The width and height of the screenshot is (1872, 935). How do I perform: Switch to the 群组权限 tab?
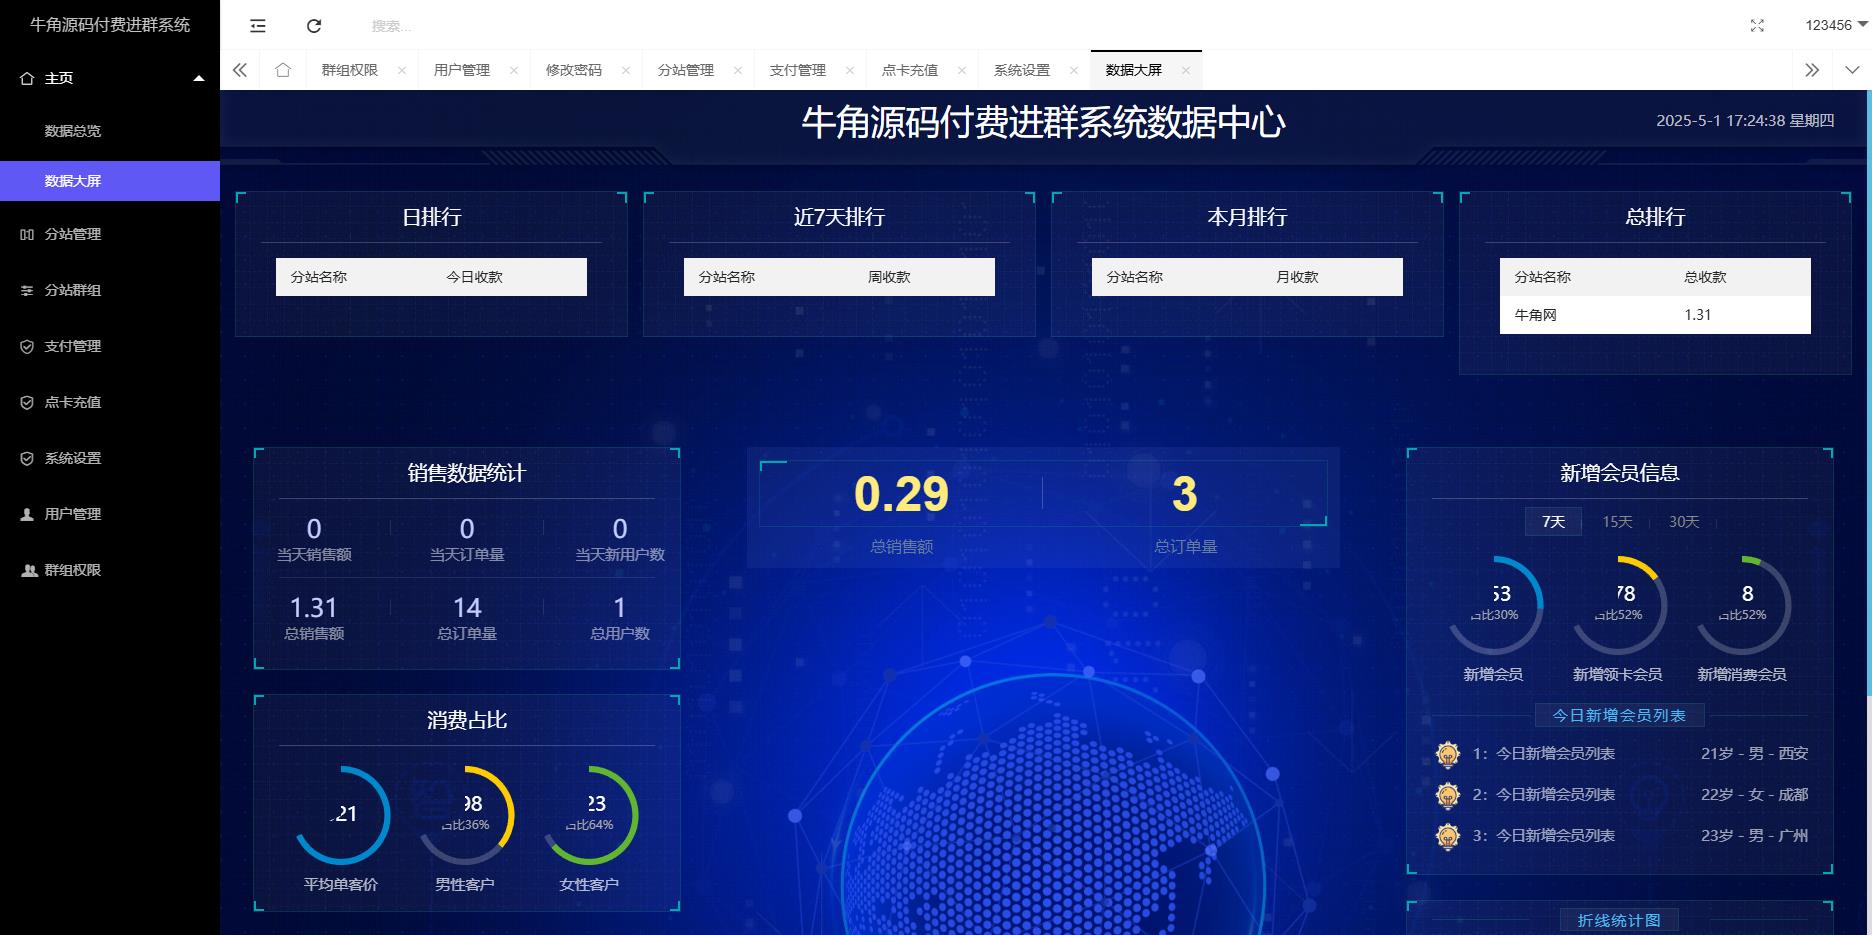click(349, 70)
